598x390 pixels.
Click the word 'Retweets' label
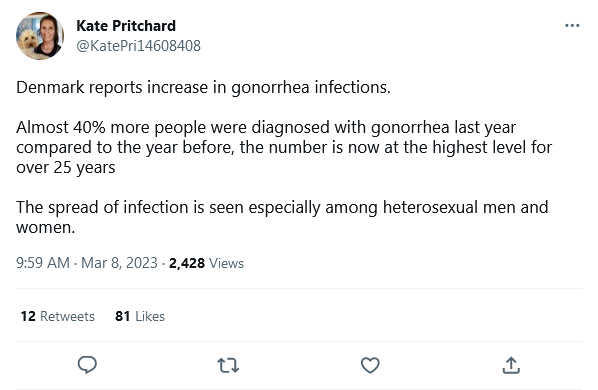(68, 316)
